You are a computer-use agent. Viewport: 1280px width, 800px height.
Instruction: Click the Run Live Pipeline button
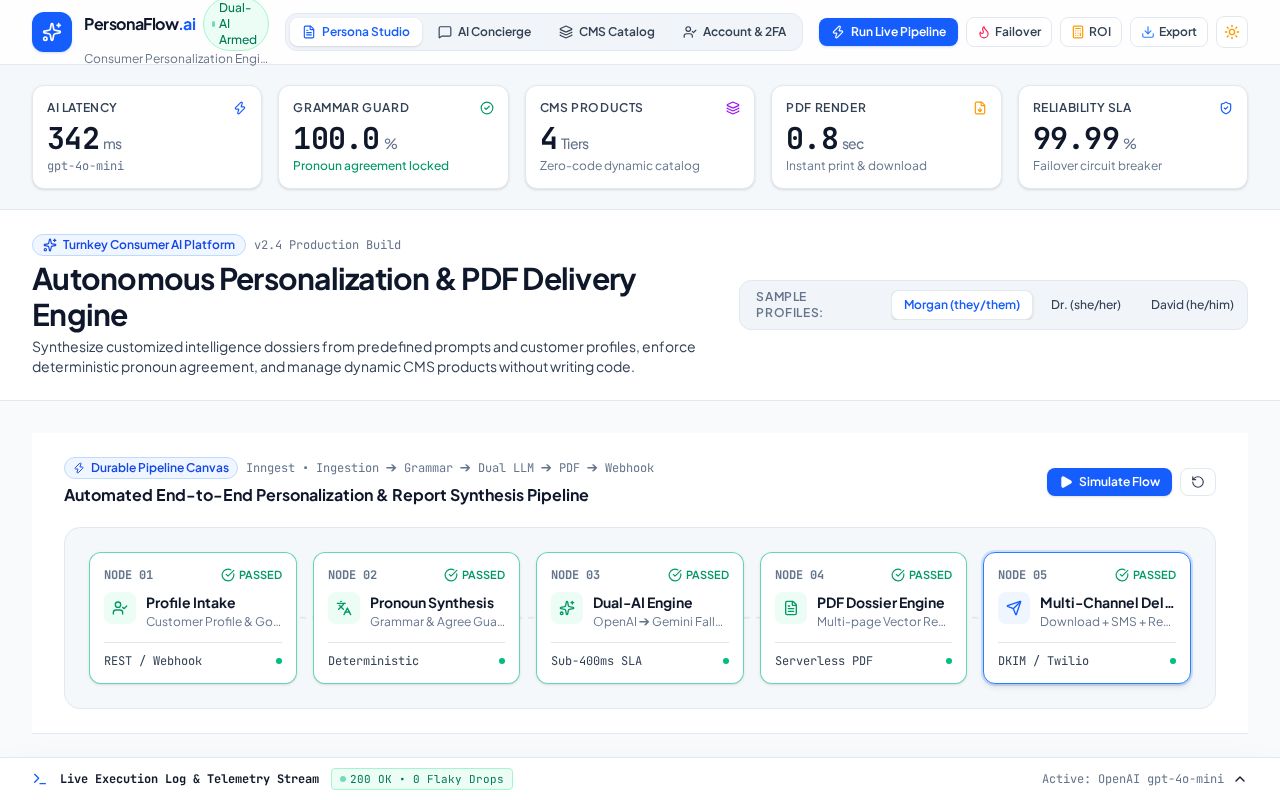click(888, 32)
